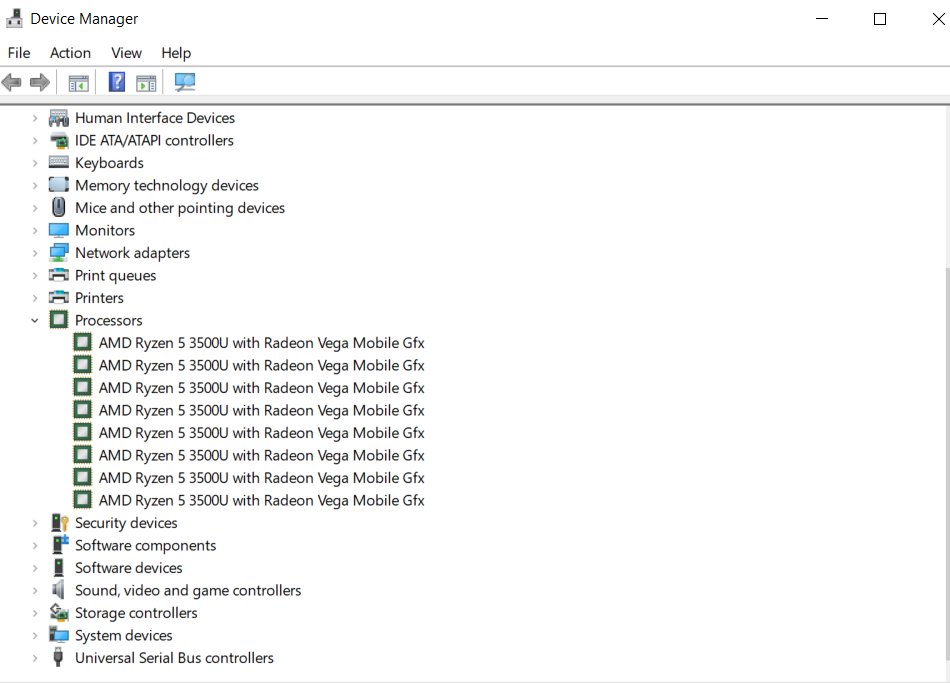This screenshot has width=950, height=684.
Task: Expand the Print queues node
Action: point(35,276)
